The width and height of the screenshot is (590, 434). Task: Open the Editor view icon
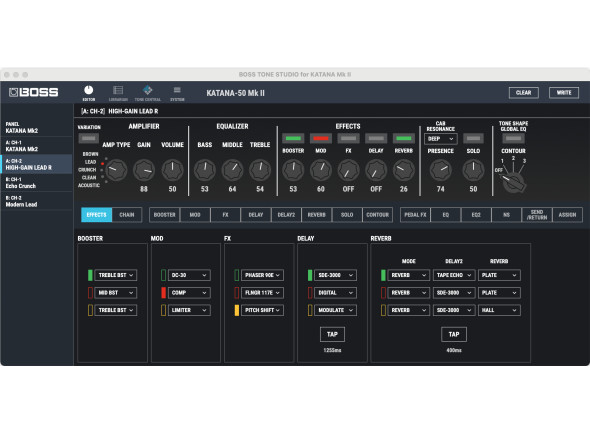(x=88, y=93)
